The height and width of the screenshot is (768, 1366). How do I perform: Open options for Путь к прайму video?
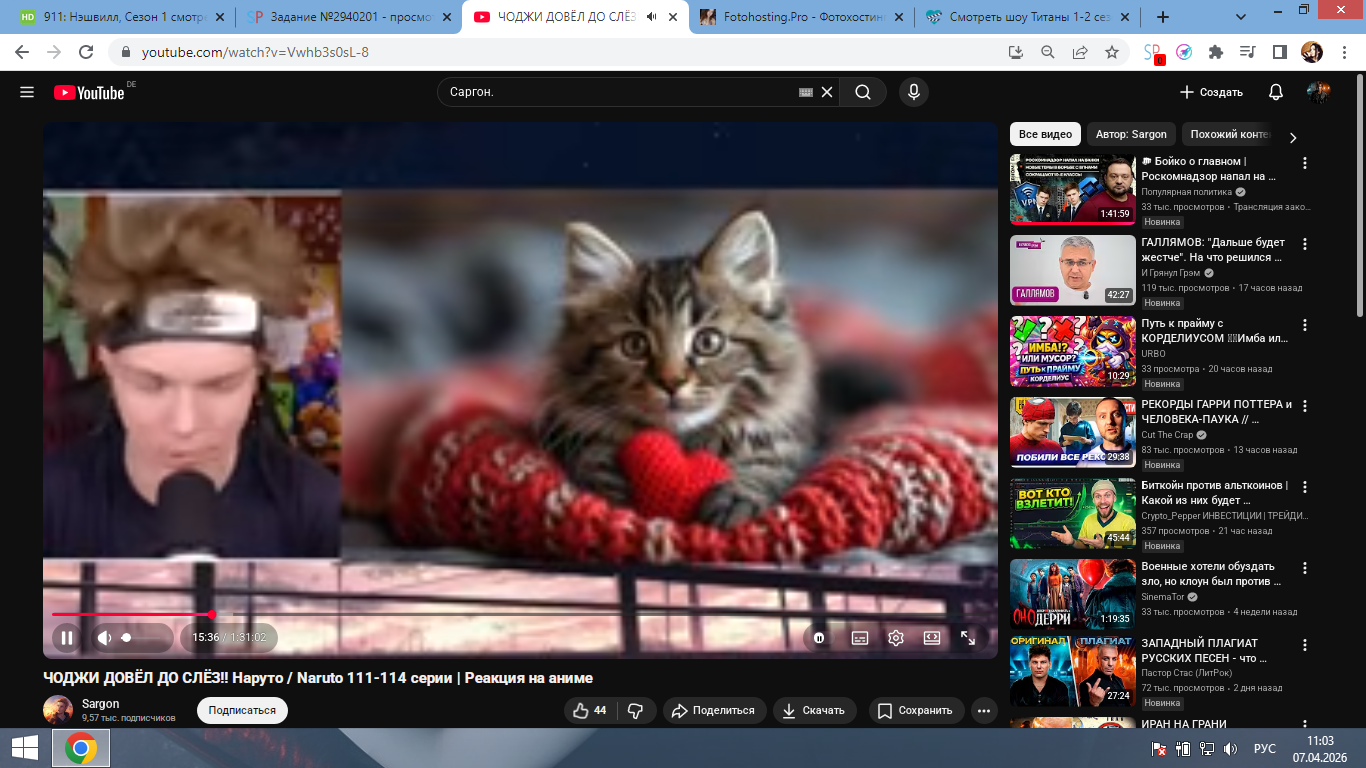tap(1304, 325)
